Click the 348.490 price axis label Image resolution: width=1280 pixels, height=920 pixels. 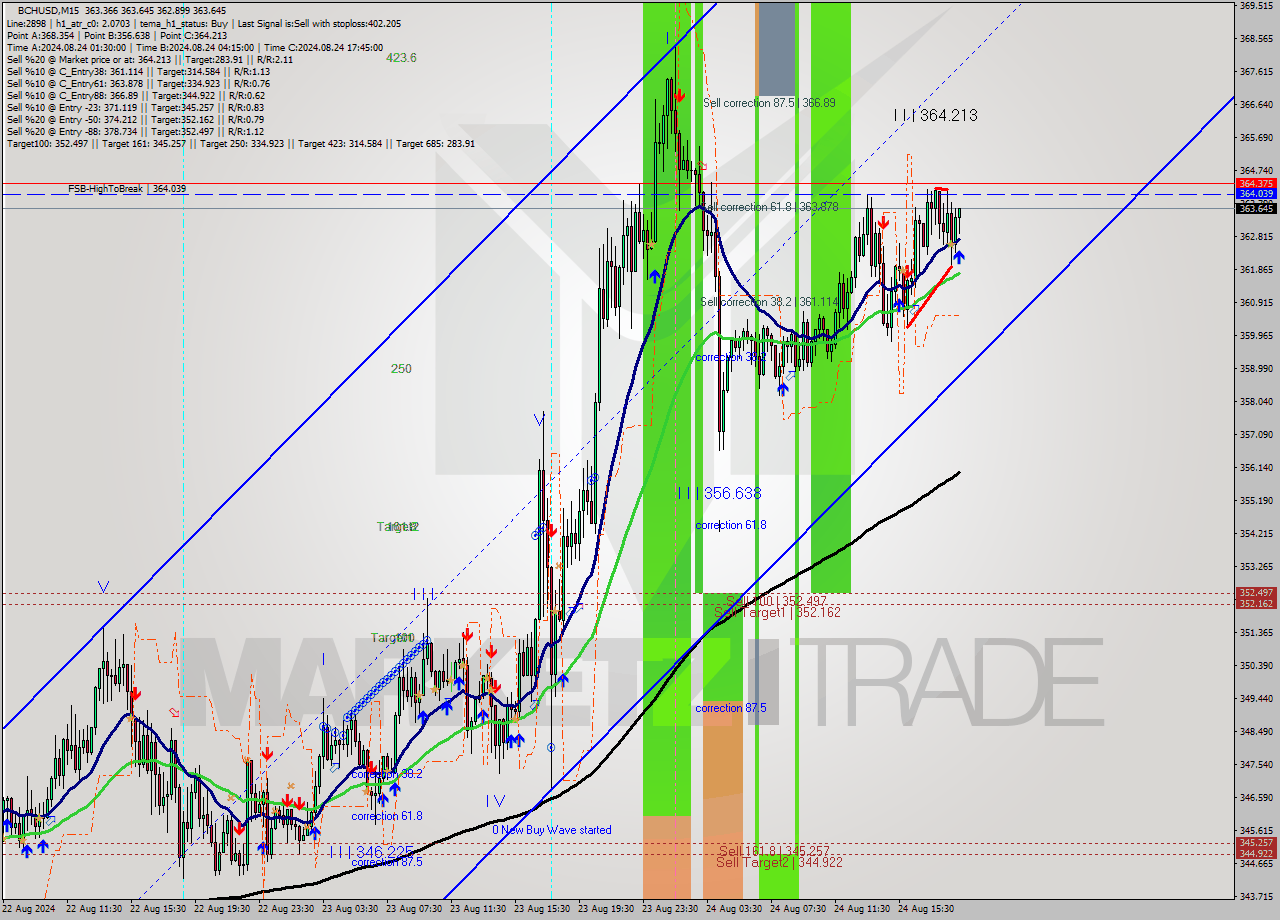[x=1256, y=732]
